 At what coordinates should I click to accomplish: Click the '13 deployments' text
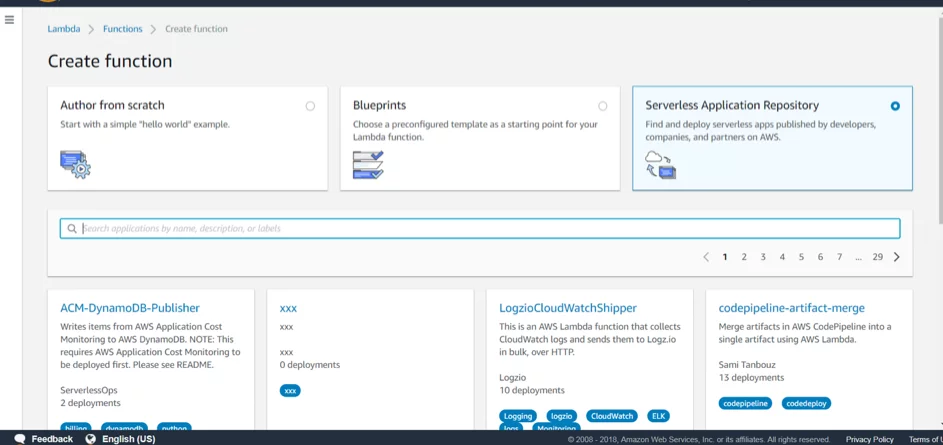coord(751,378)
